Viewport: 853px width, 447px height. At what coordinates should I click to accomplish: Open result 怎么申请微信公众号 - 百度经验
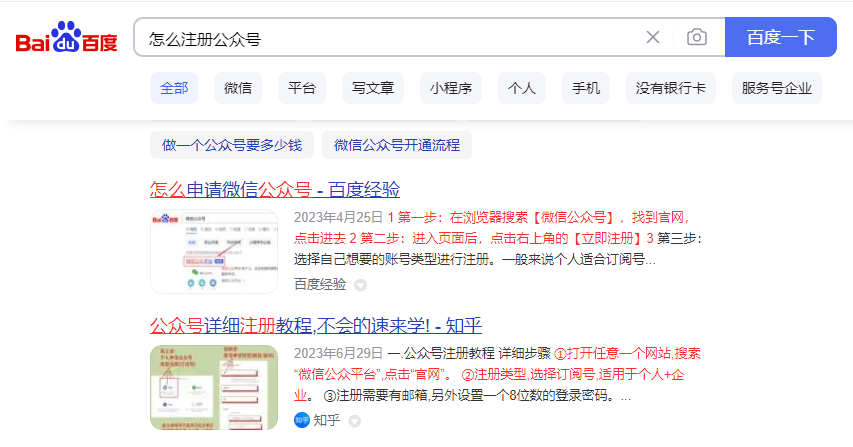pos(275,190)
